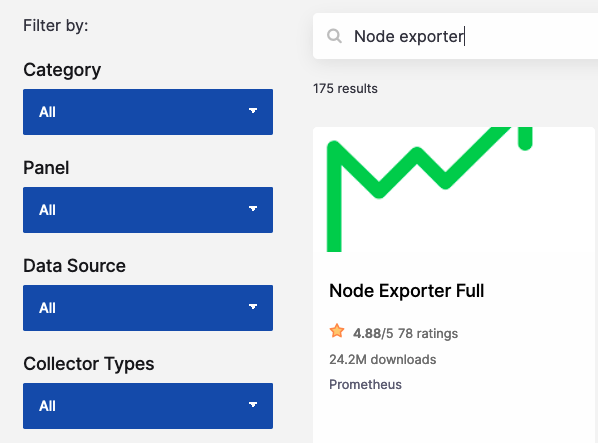Click the '4.88/5 78 ratings' text
The height and width of the screenshot is (443, 598).
click(x=405, y=334)
